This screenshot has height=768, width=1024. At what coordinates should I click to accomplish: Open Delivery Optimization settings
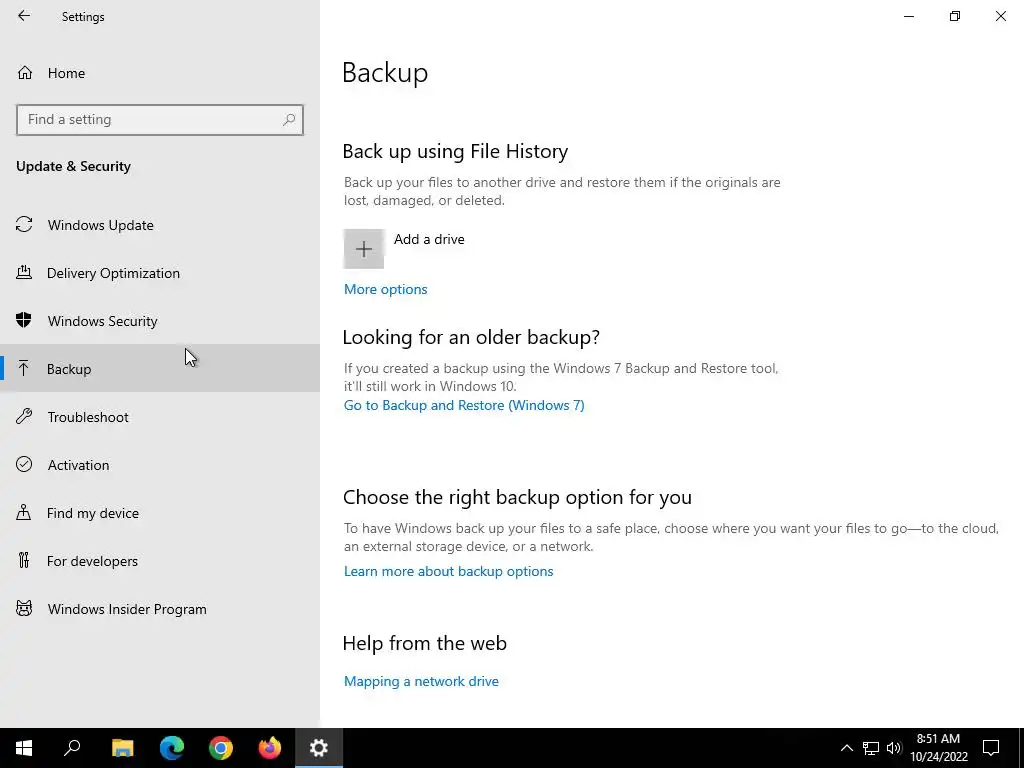pos(160,273)
